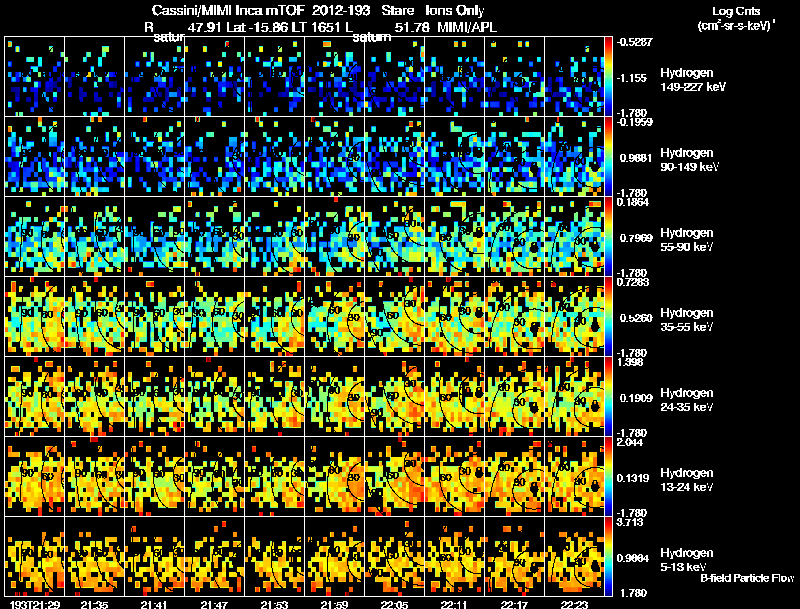Click the '21:53' time axis label
Screen dimensions: 800x609
(x=274, y=604)
